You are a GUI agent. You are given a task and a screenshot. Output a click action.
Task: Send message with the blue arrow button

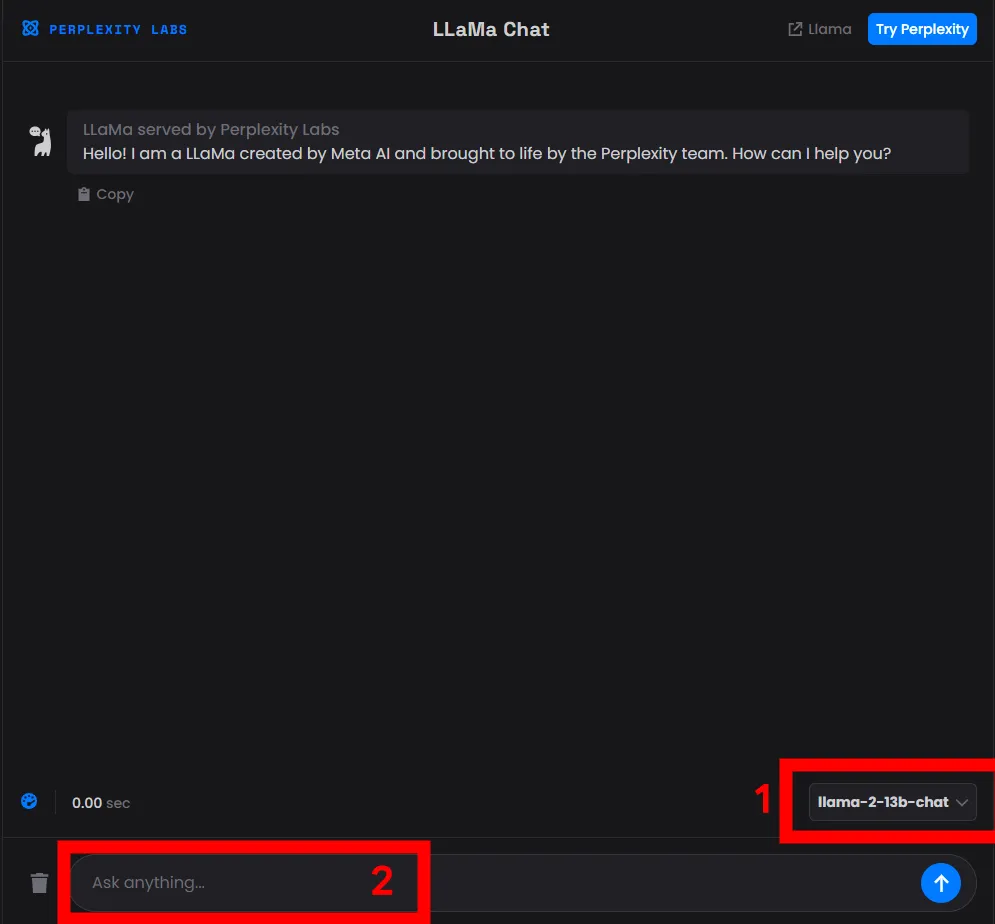click(x=940, y=883)
